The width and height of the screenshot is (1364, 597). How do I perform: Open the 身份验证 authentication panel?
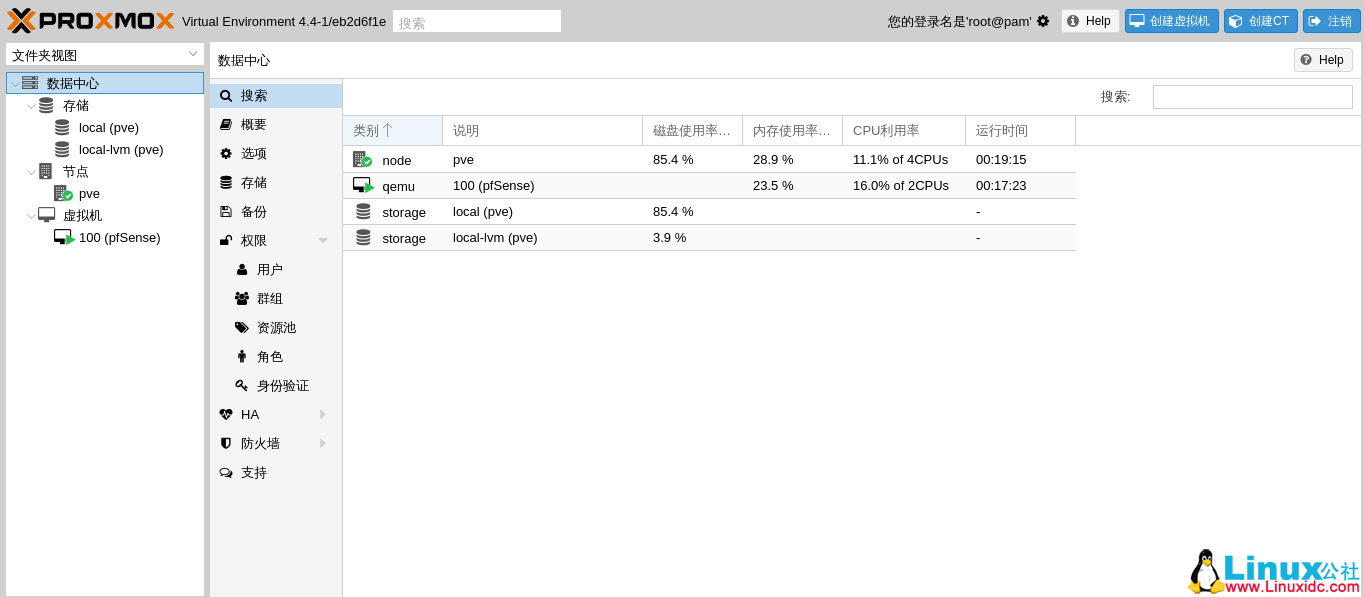click(x=281, y=385)
